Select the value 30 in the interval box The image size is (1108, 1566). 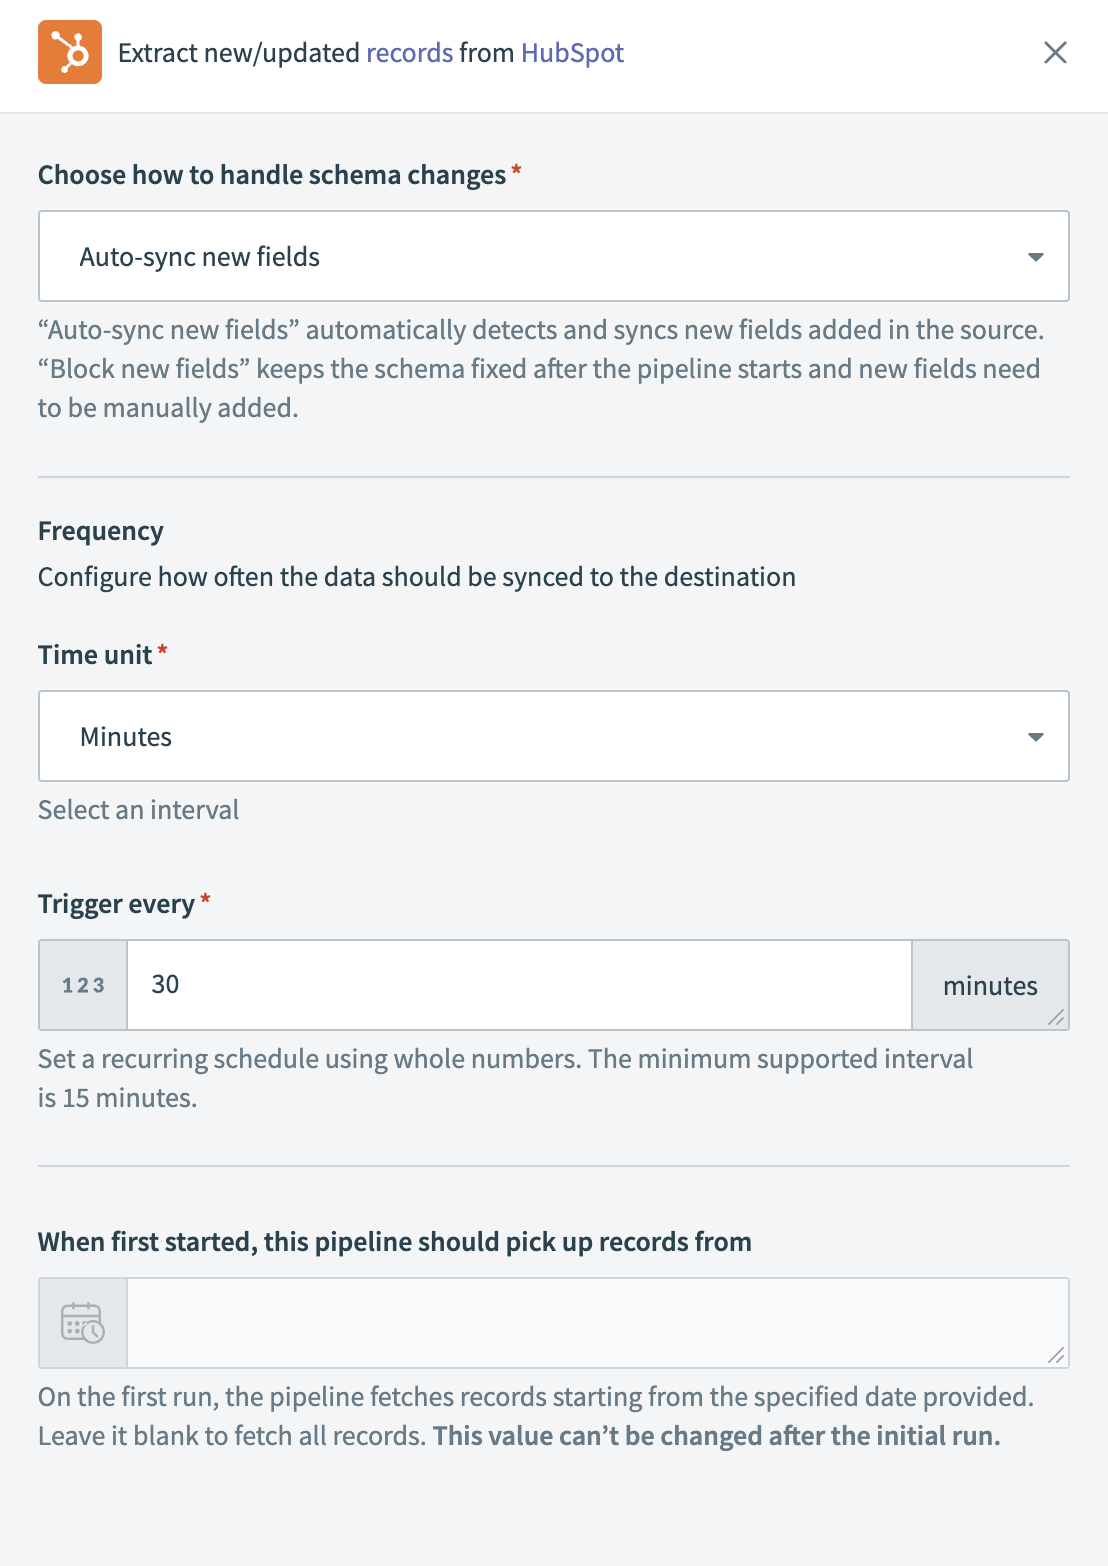(x=168, y=984)
